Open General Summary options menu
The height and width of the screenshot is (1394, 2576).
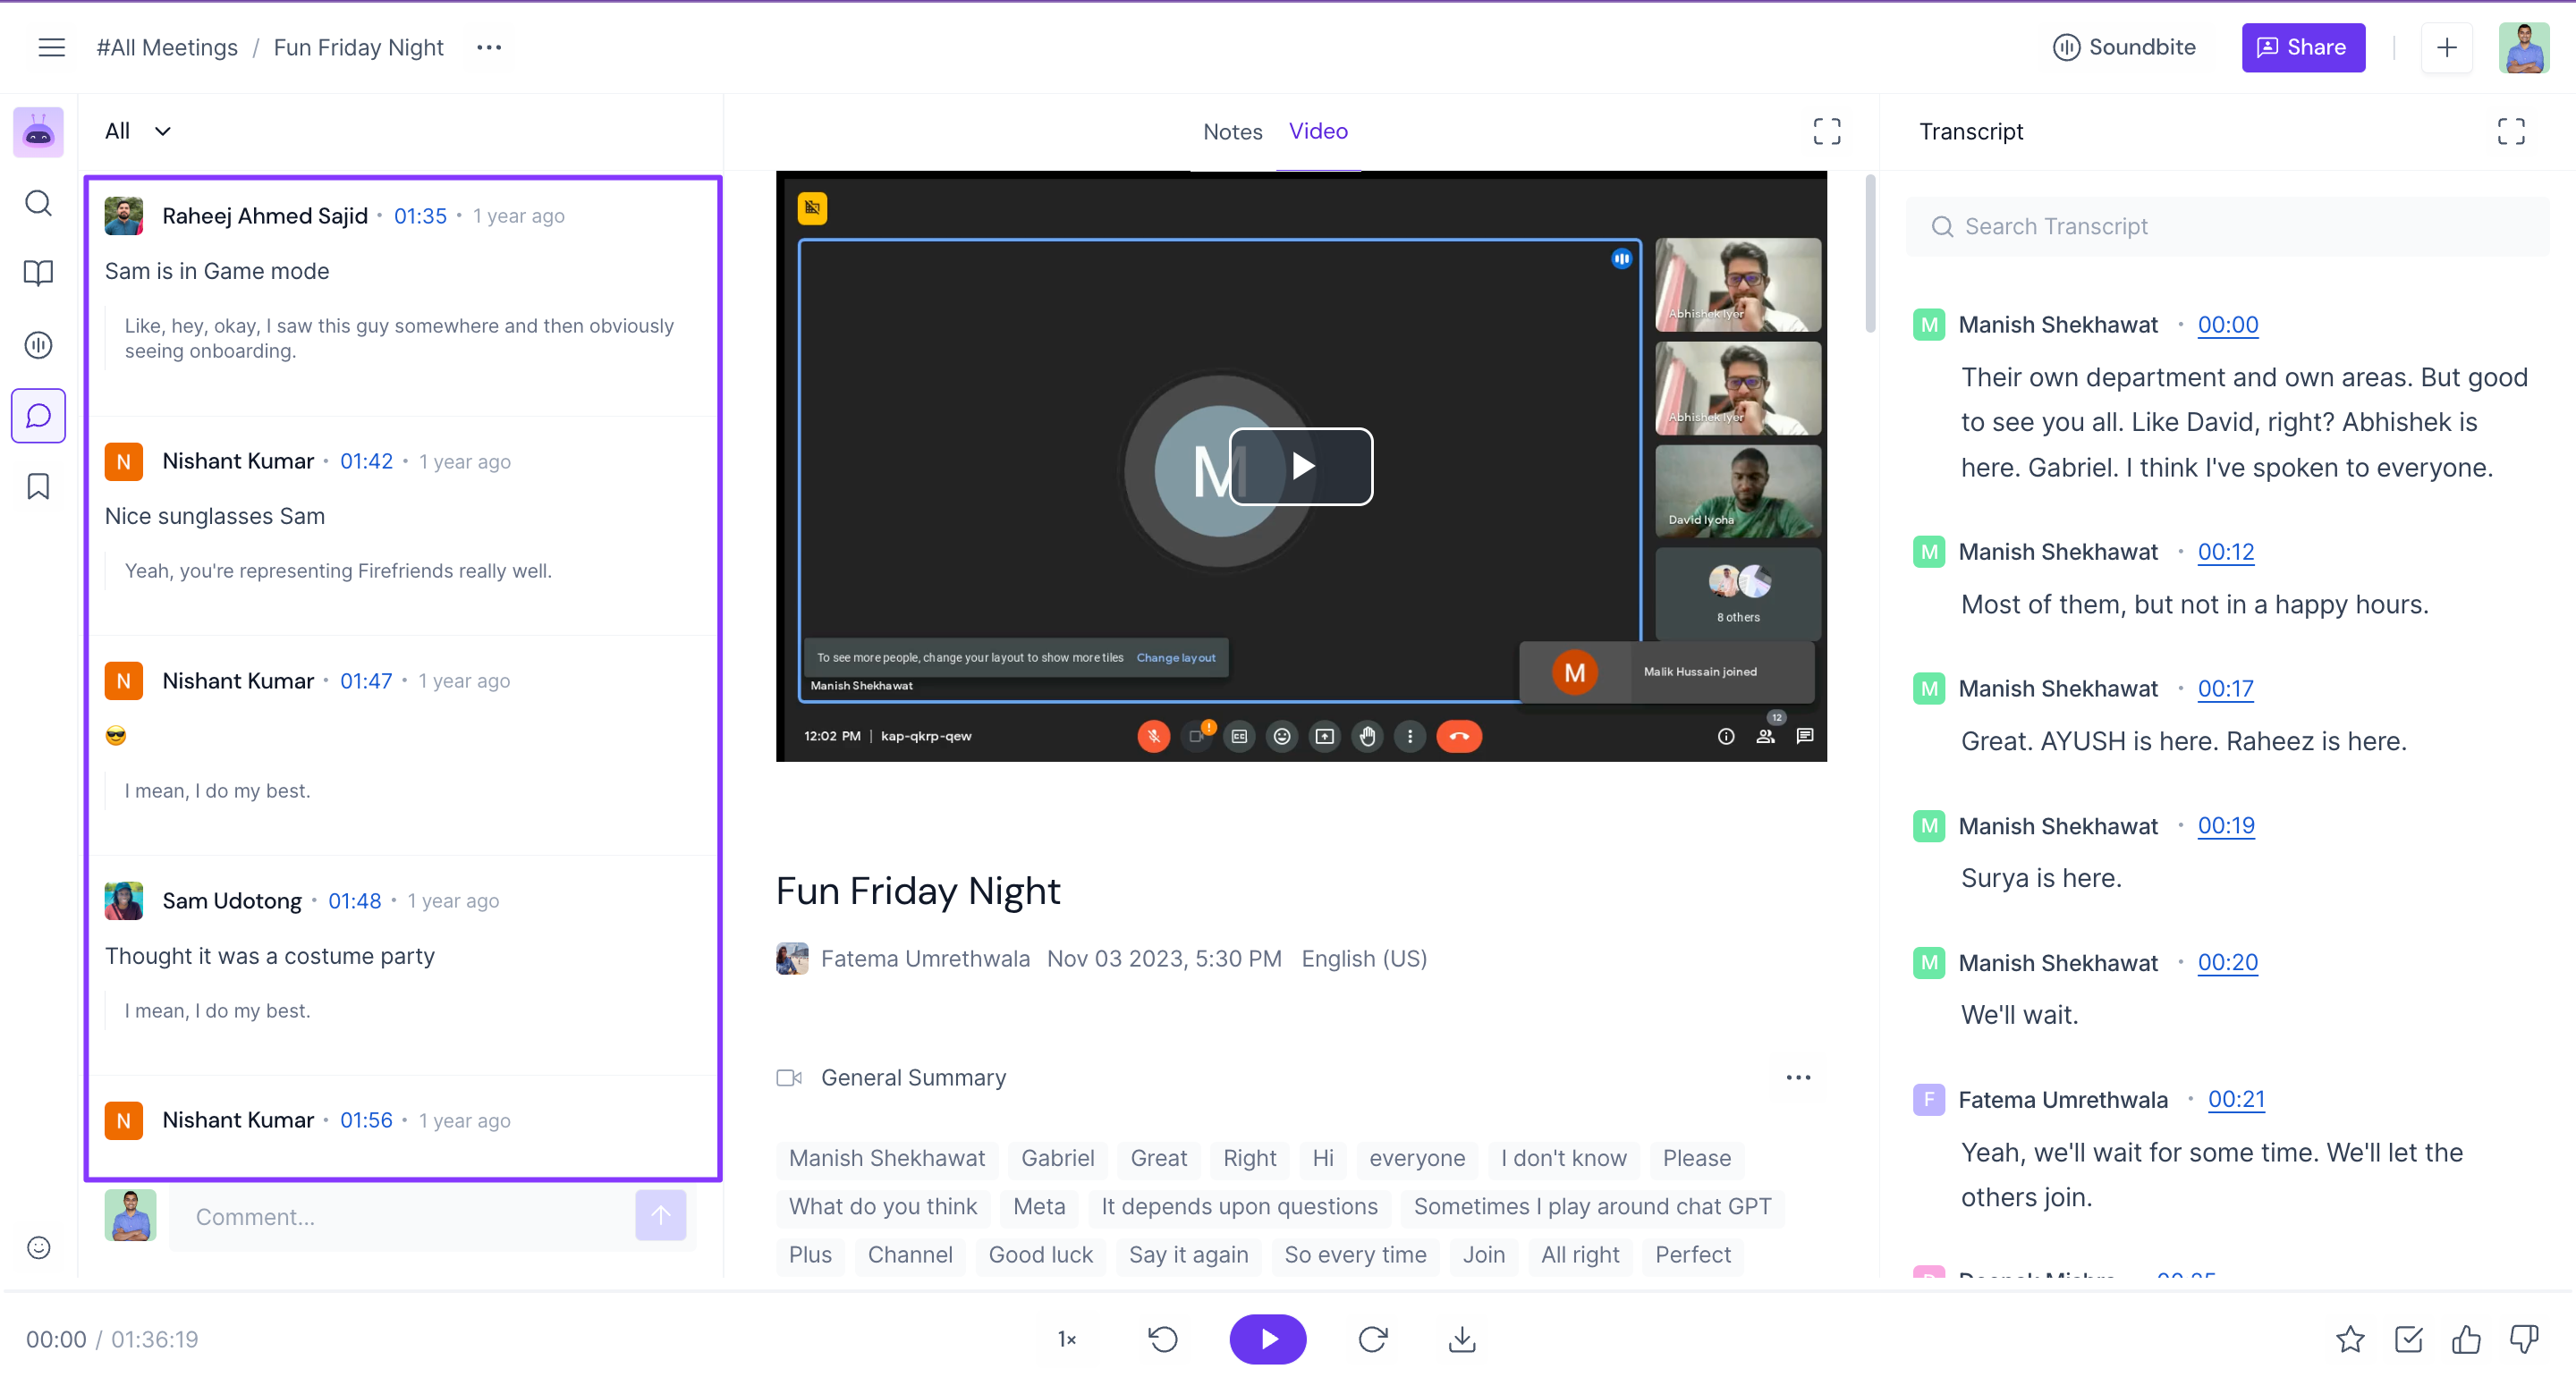[x=1798, y=1077]
